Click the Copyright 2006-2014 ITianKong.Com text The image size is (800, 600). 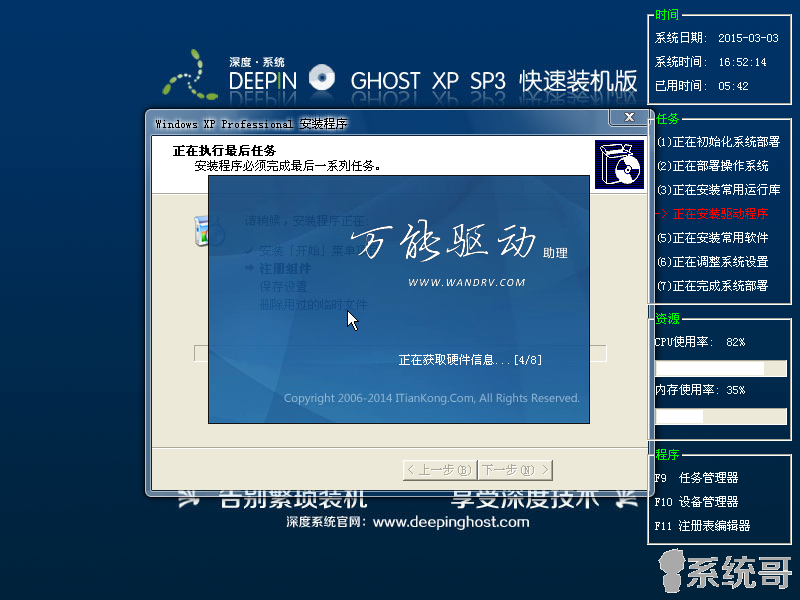432,398
